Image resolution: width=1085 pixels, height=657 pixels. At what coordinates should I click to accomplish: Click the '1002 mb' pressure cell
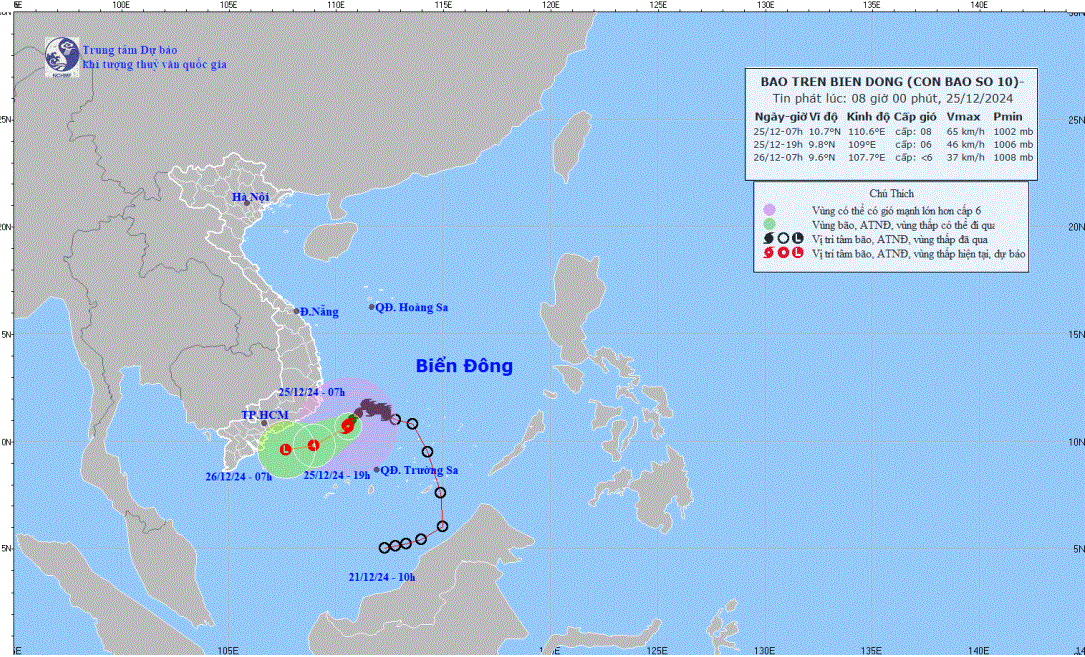[1012, 132]
